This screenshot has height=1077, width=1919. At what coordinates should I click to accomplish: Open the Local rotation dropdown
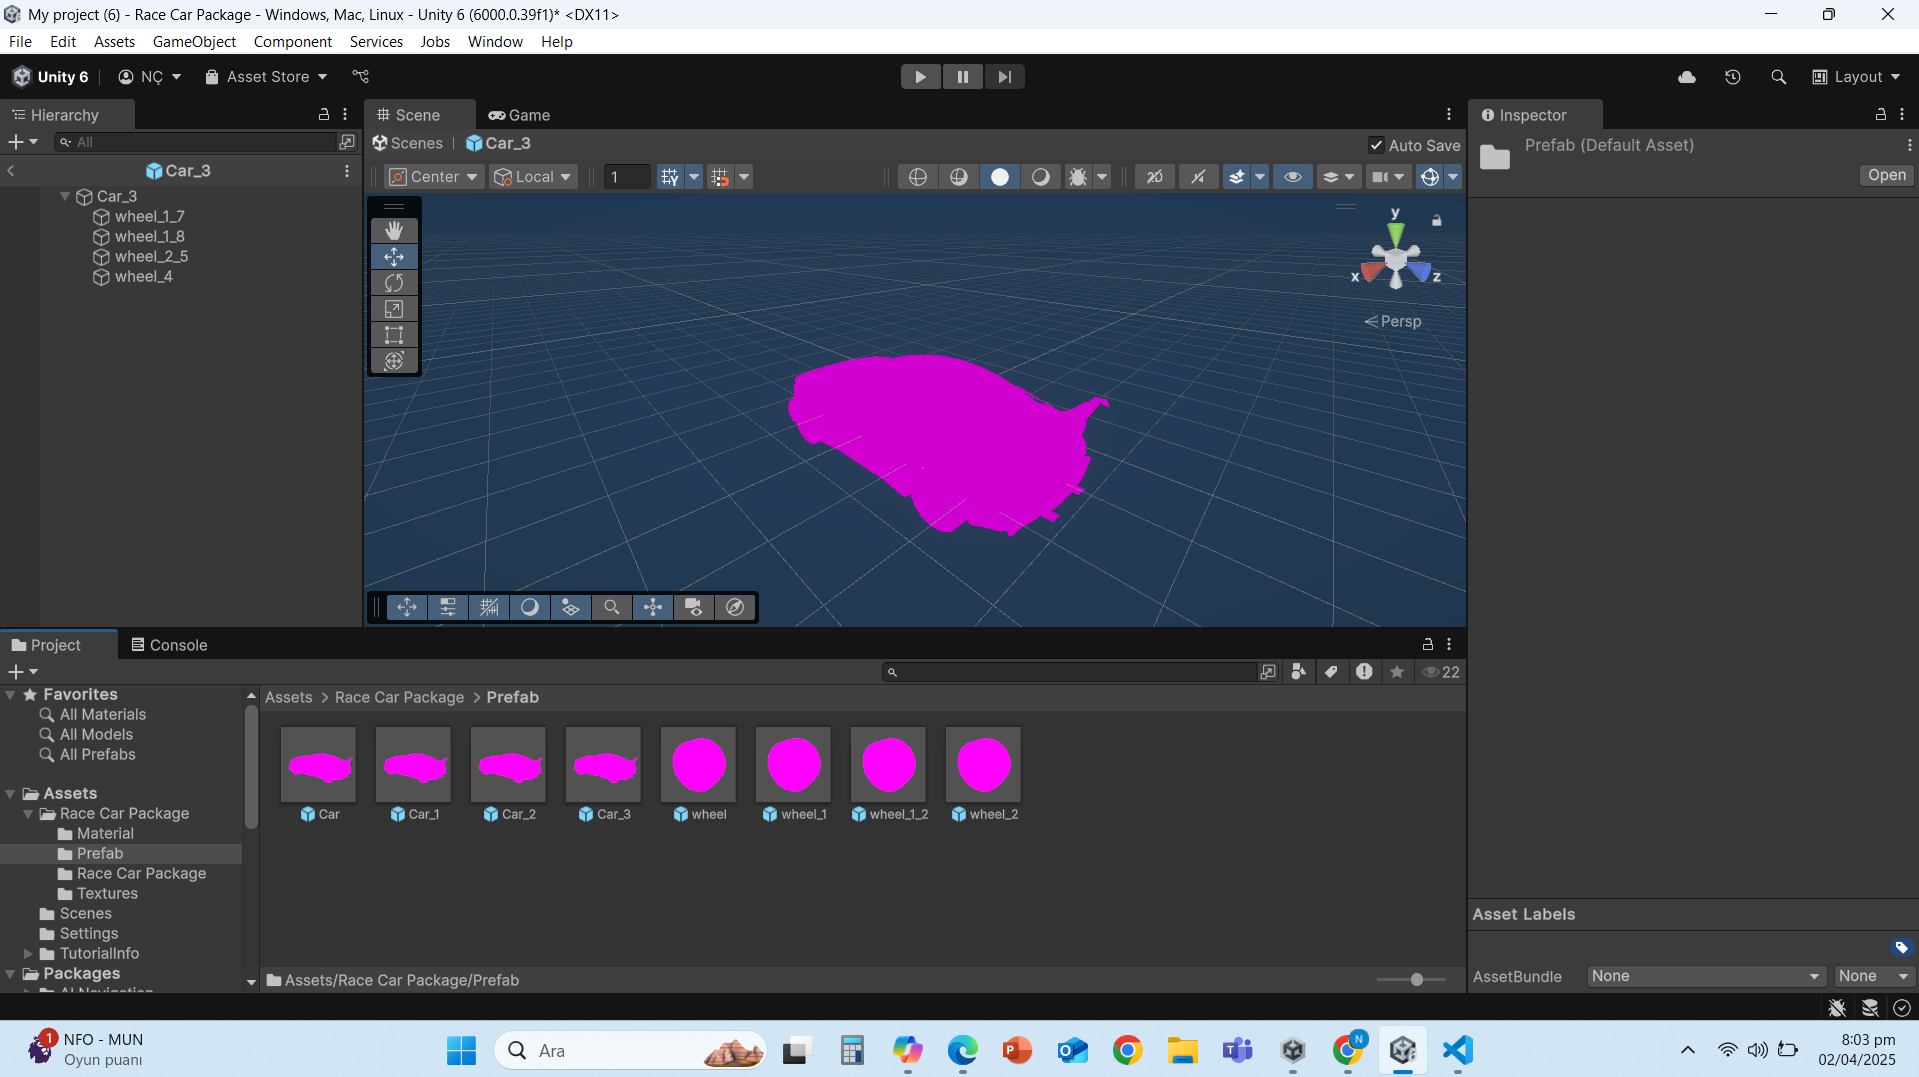coord(533,177)
